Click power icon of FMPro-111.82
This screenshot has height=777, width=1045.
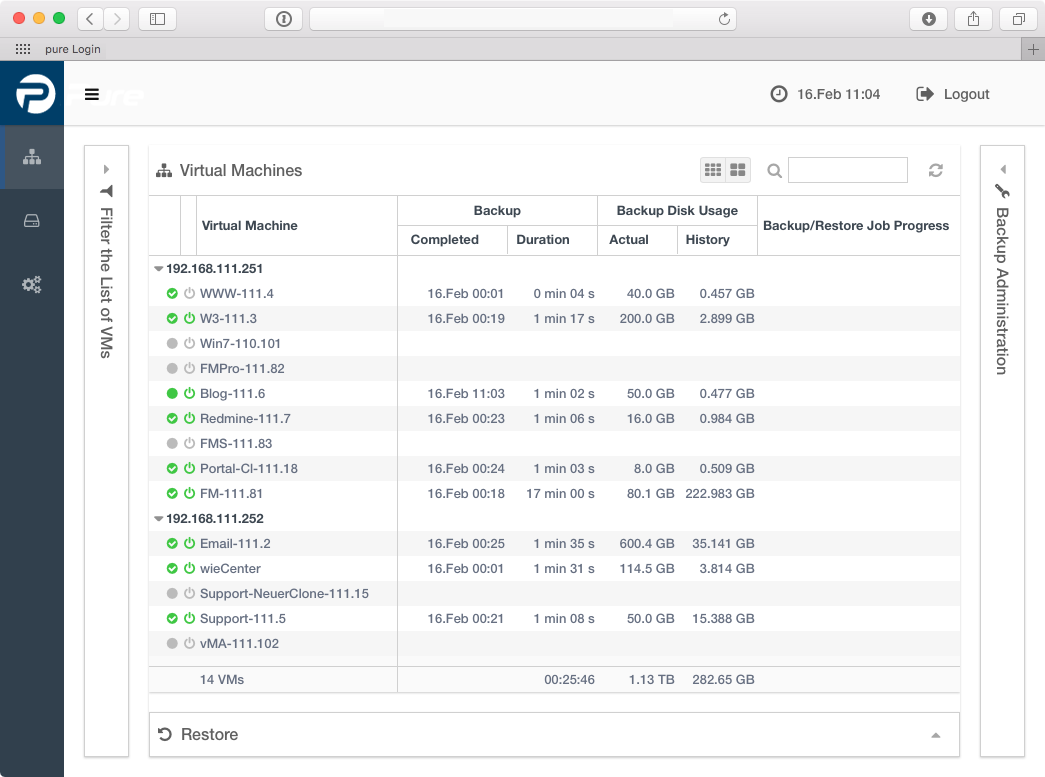[x=189, y=369]
